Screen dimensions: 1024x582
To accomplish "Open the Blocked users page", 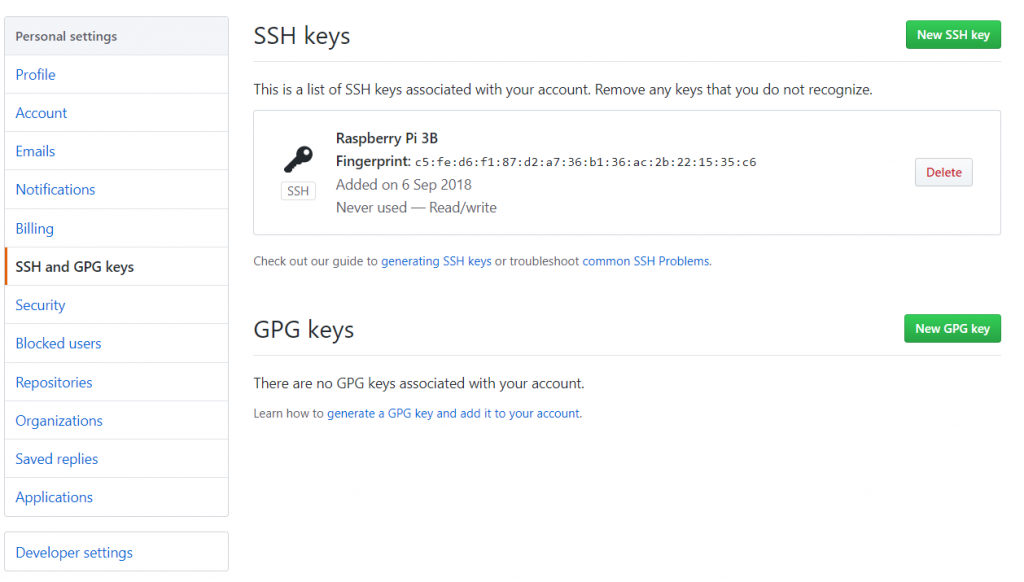I will tap(59, 343).
